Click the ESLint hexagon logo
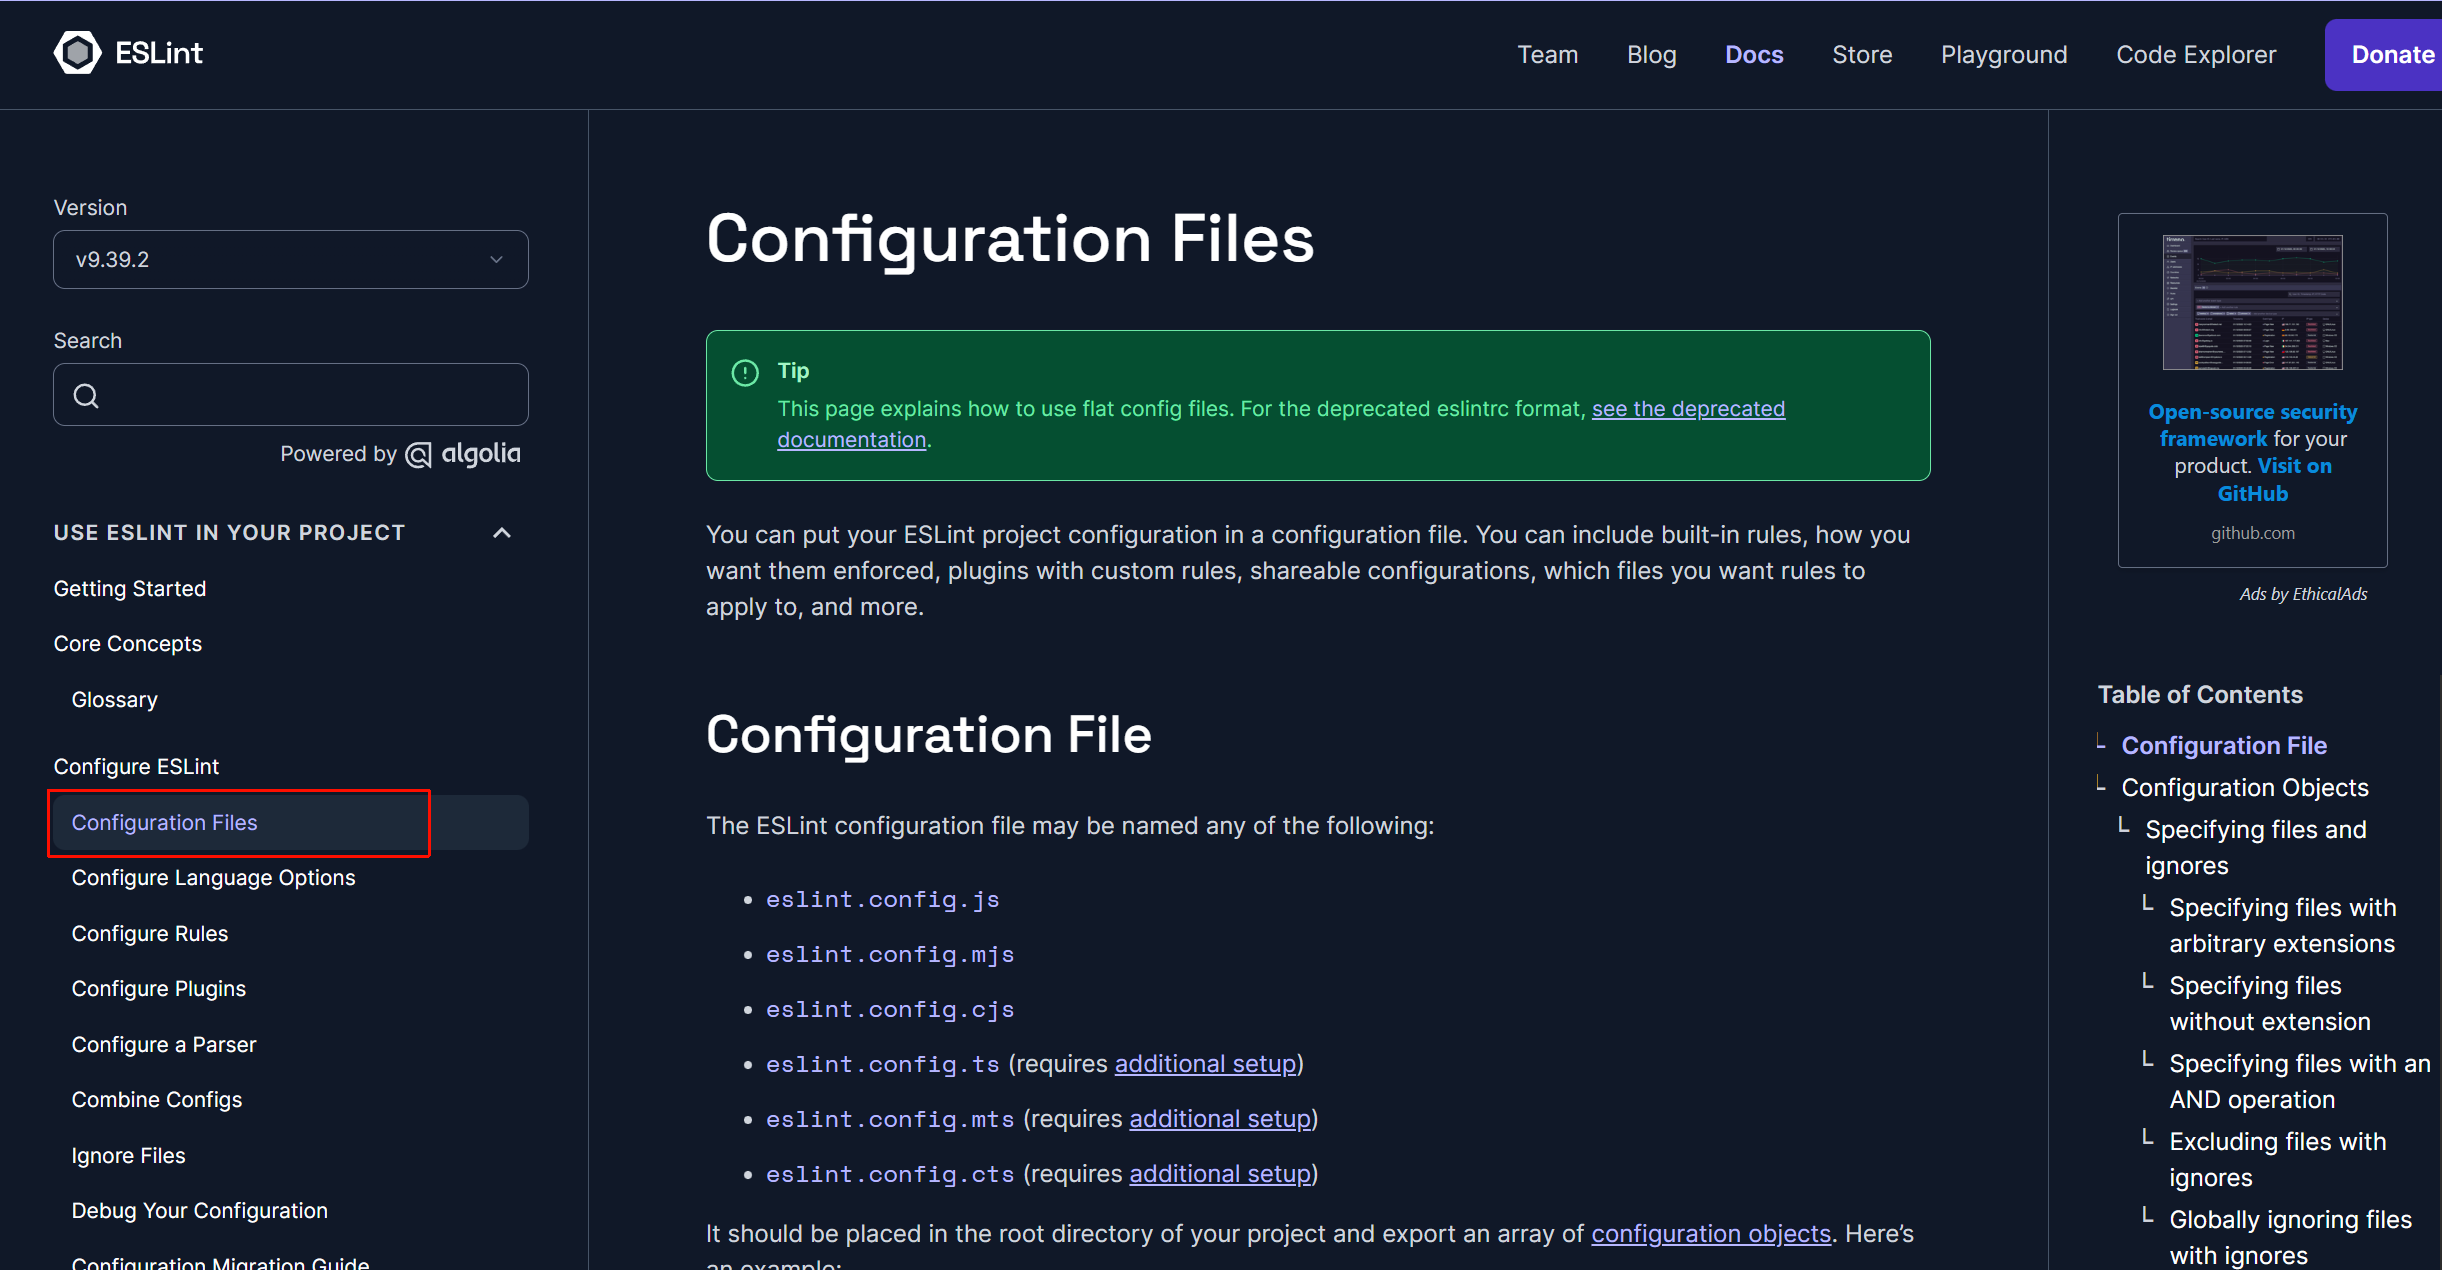 (x=77, y=53)
